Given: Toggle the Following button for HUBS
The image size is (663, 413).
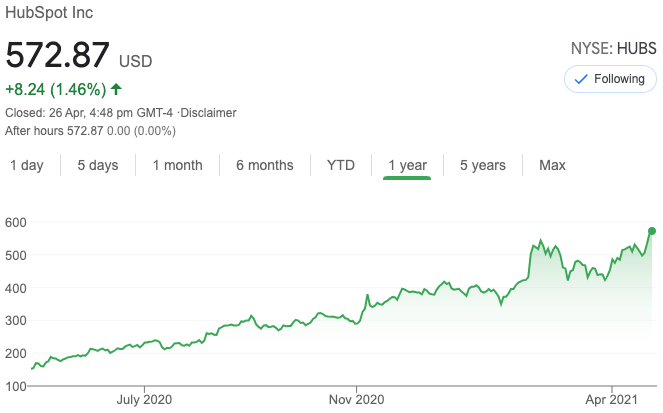Looking at the screenshot, I should point(609,79).
